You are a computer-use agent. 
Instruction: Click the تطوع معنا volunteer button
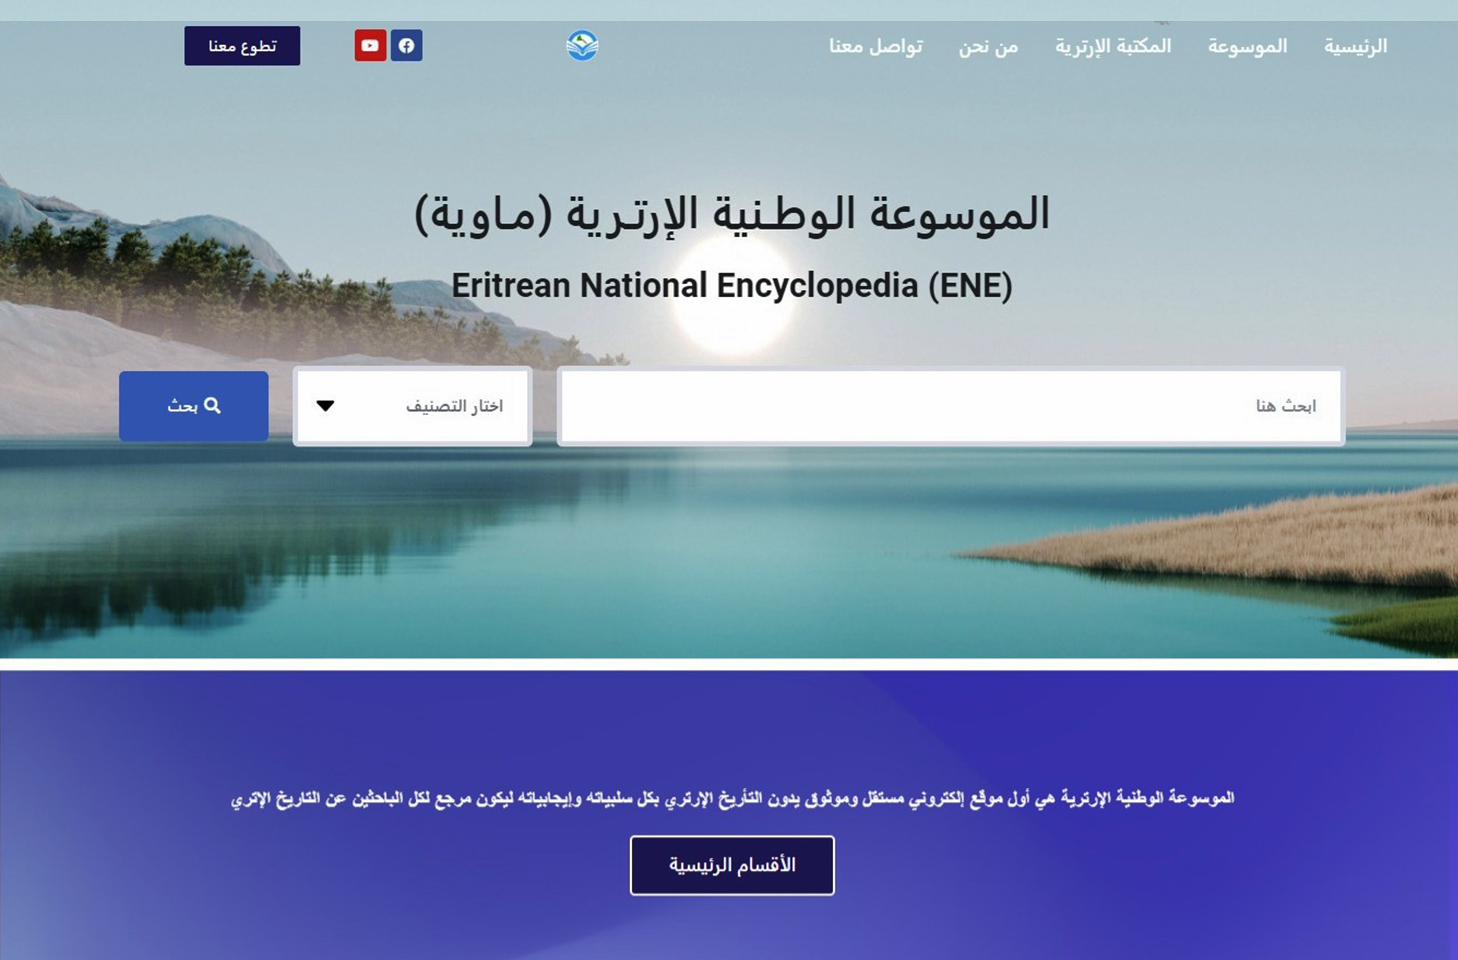coord(242,46)
